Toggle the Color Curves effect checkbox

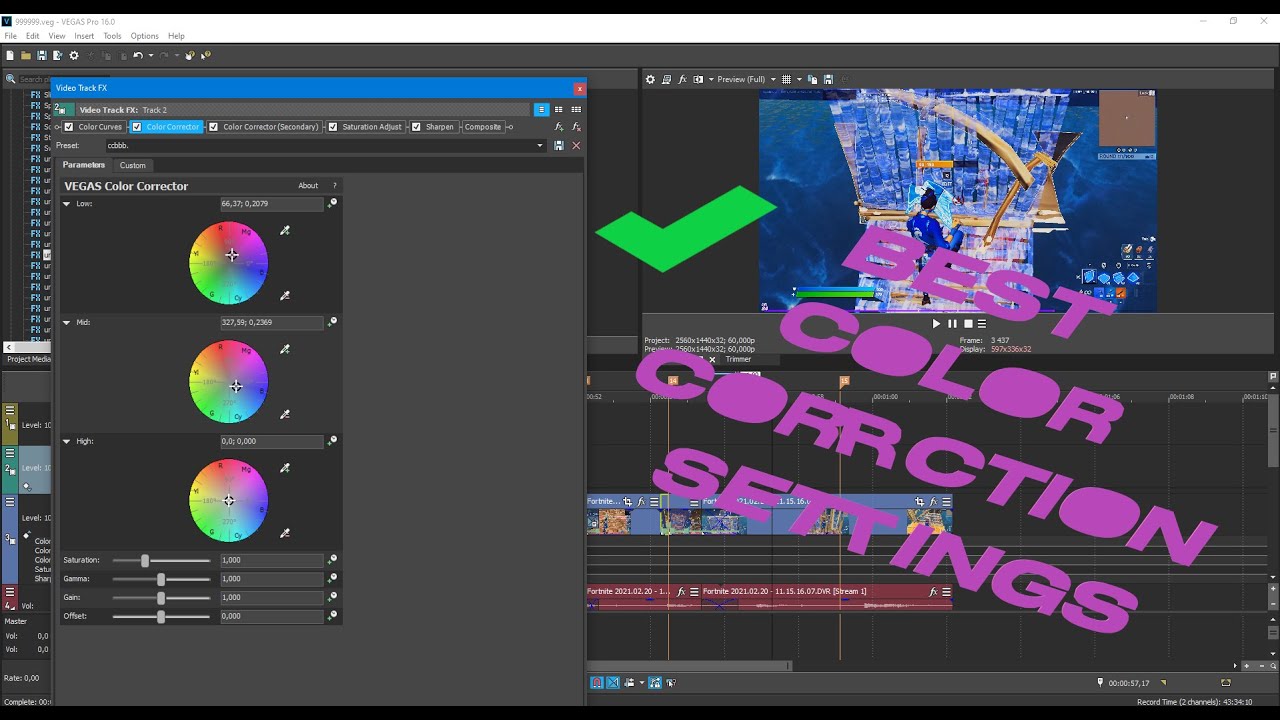click(69, 127)
